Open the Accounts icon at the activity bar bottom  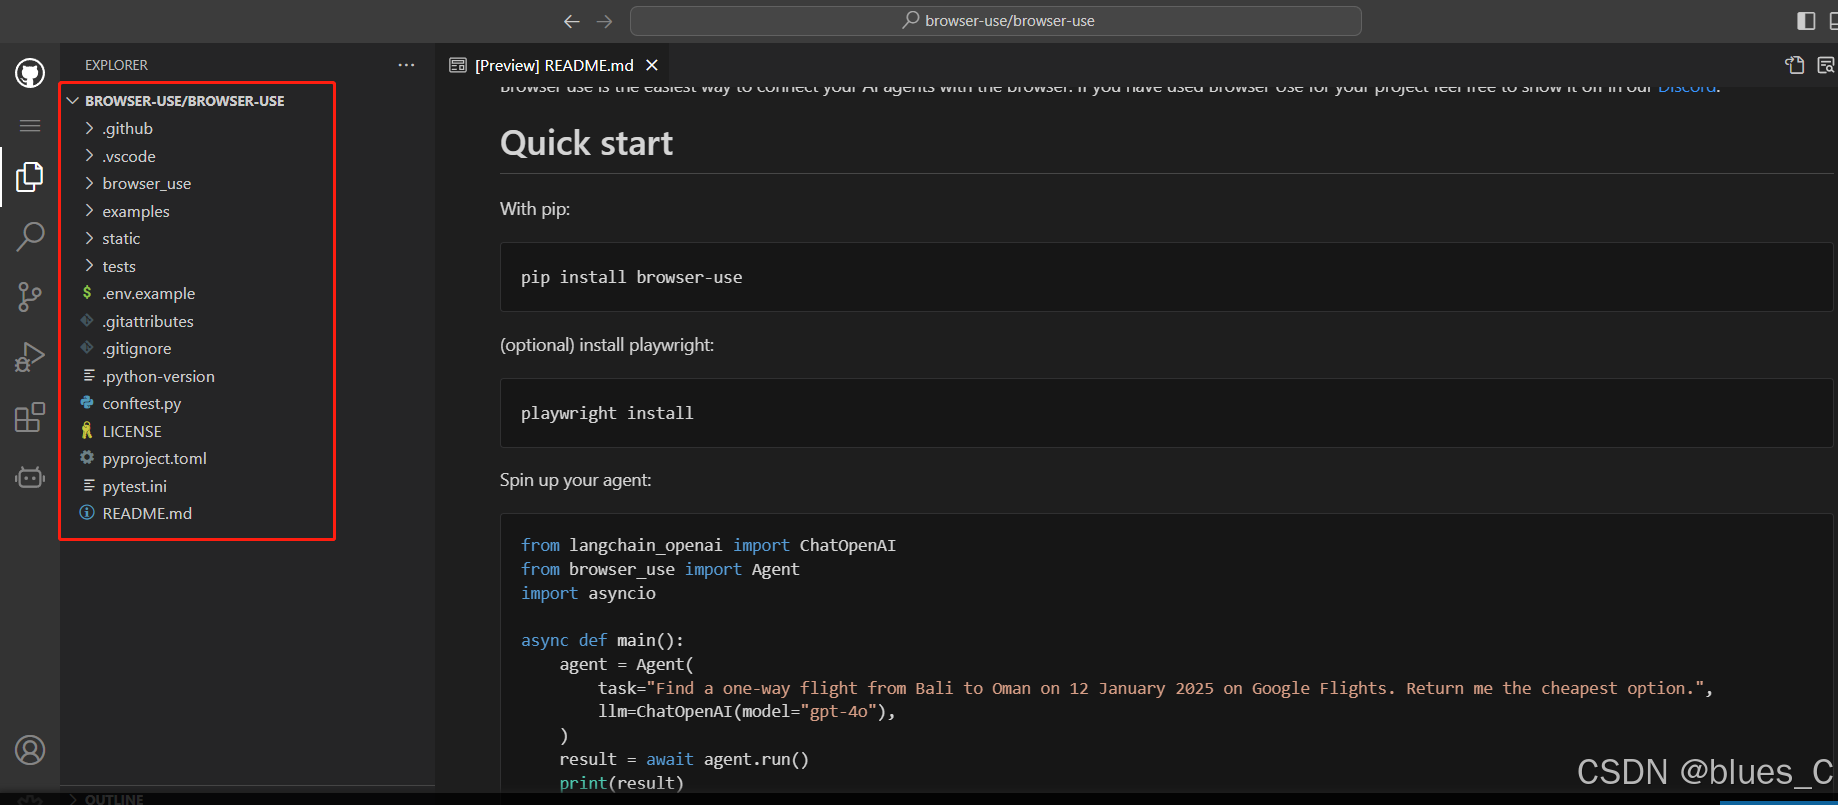coord(30,750)
